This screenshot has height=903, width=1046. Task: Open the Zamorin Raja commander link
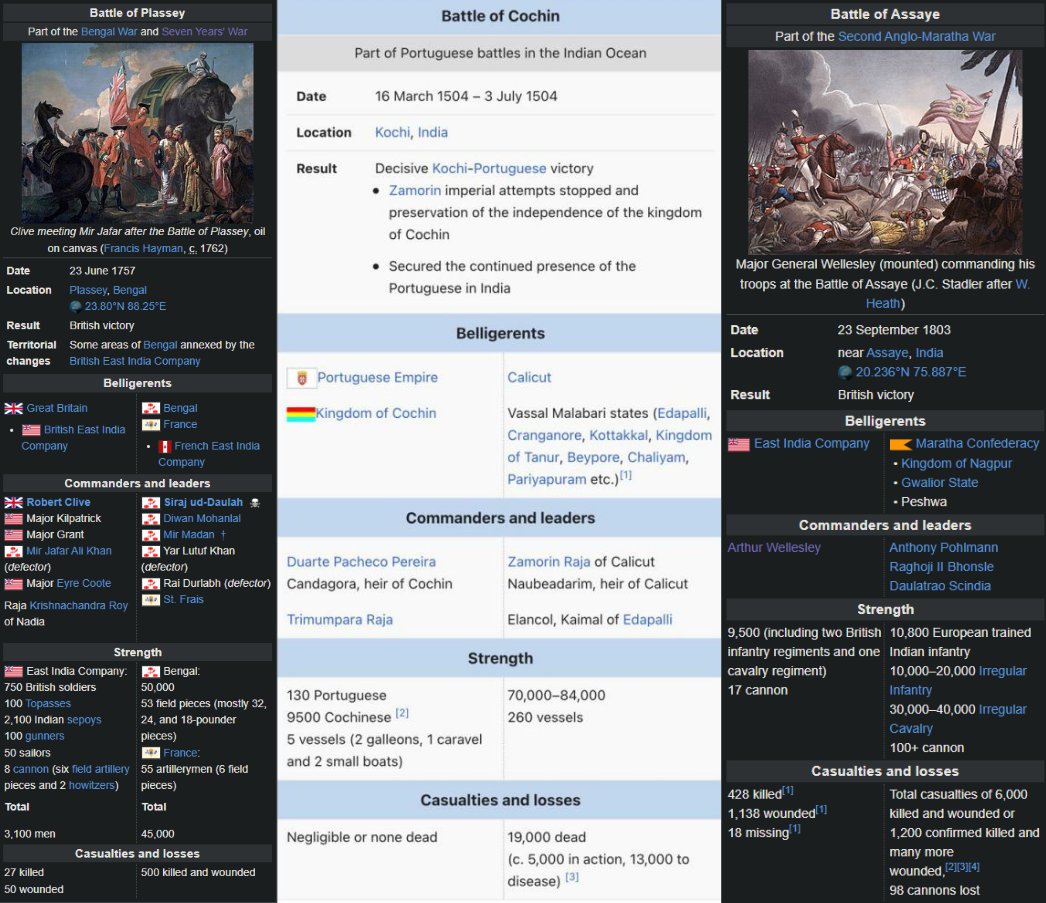tap(548, 562)
